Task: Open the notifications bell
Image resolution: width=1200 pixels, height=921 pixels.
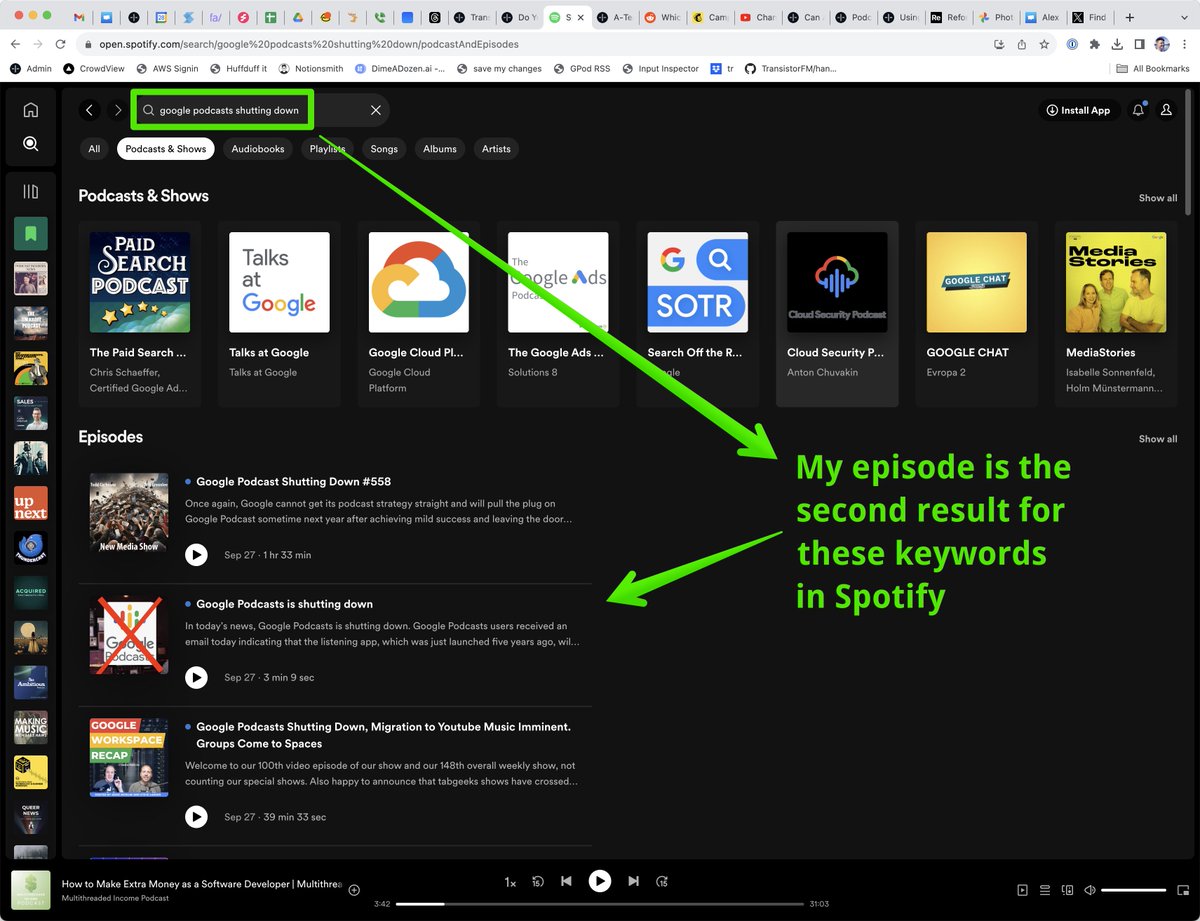Action: (x=1138, y=110)
